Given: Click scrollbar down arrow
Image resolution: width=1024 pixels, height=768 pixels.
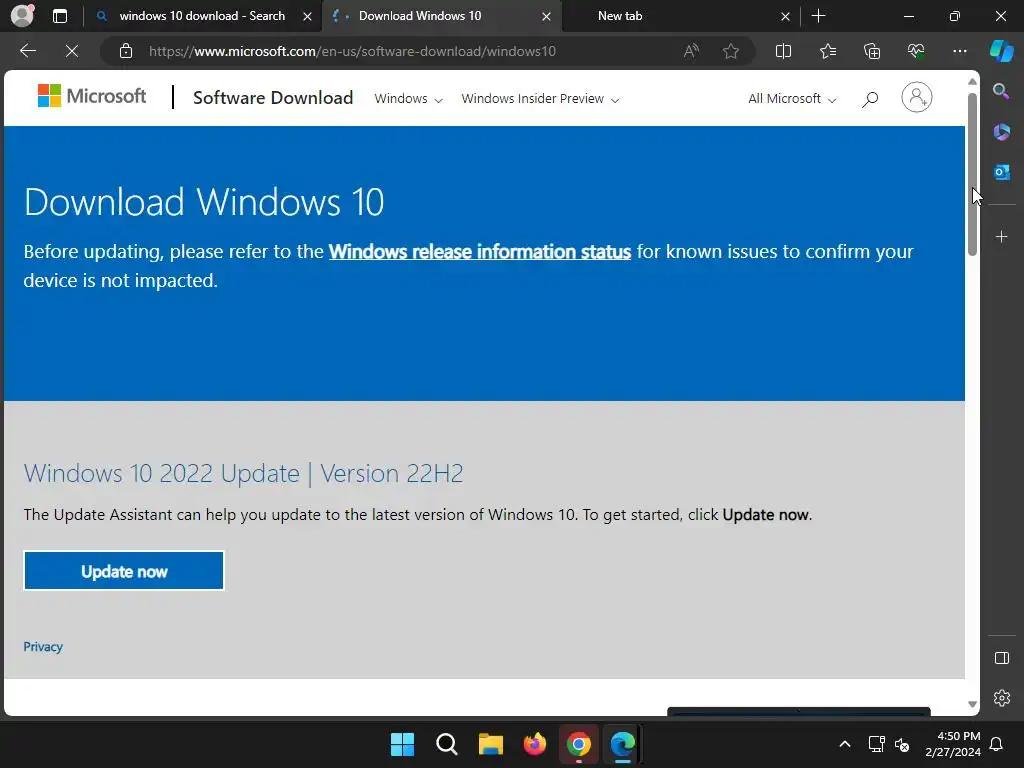Looking at the screenshot, I should click(972, 704).
